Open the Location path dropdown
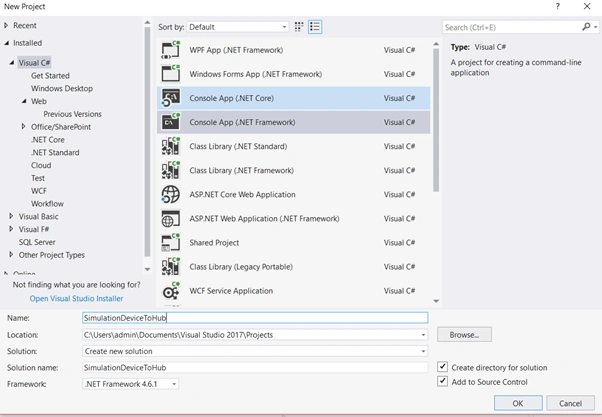602x417 pixels. tap(423, 335)
